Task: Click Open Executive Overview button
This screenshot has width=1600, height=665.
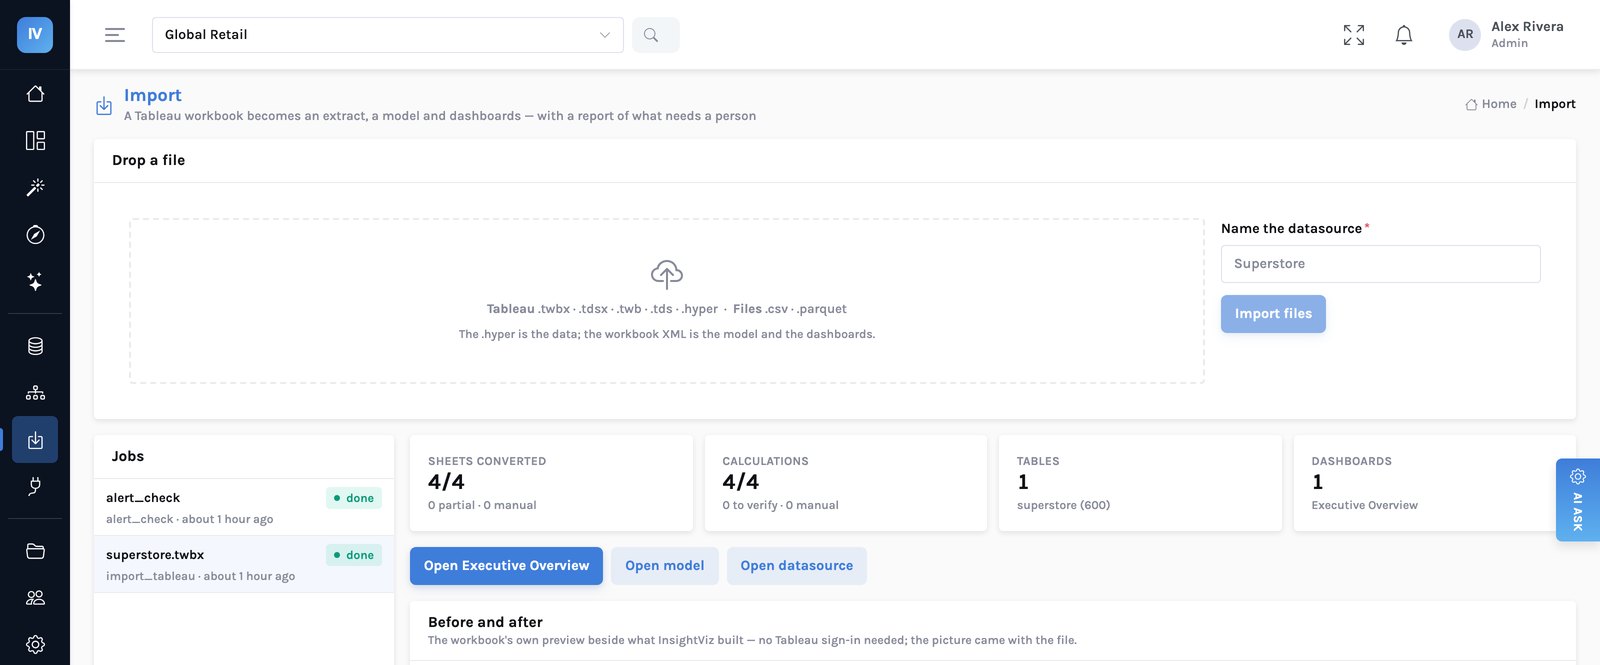Action: (506, 566)
